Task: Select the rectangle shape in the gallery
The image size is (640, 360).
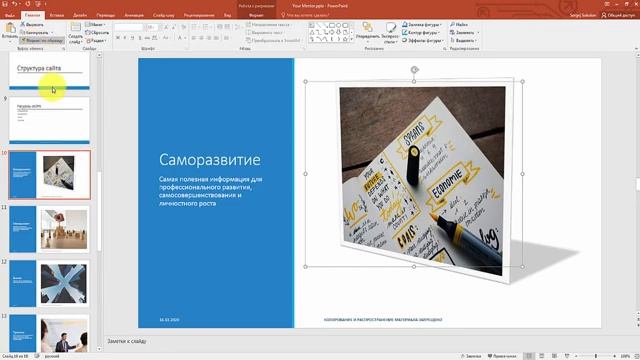Action: [332, 25]
